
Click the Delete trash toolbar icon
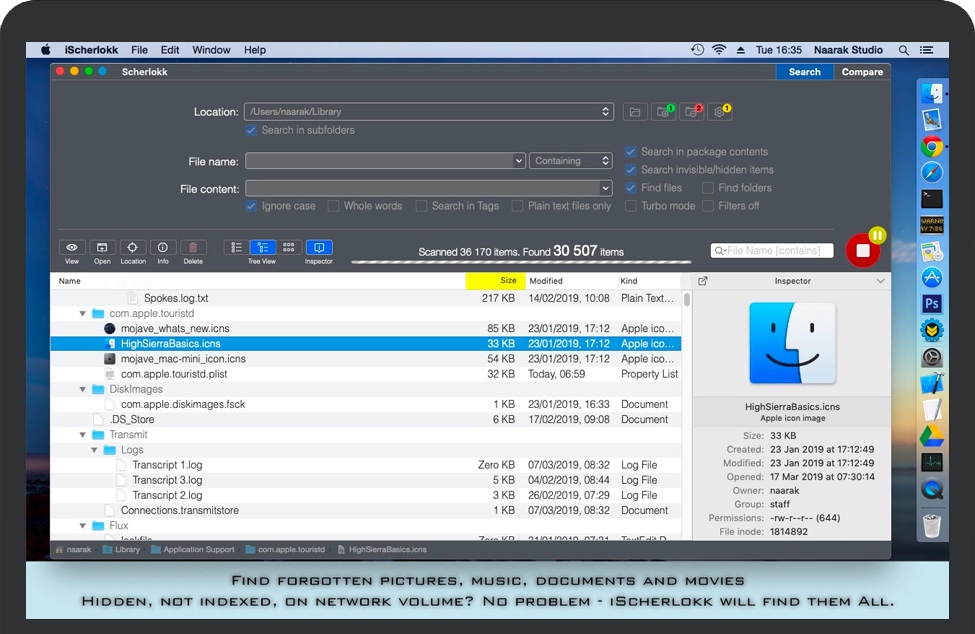coord(193,248)
